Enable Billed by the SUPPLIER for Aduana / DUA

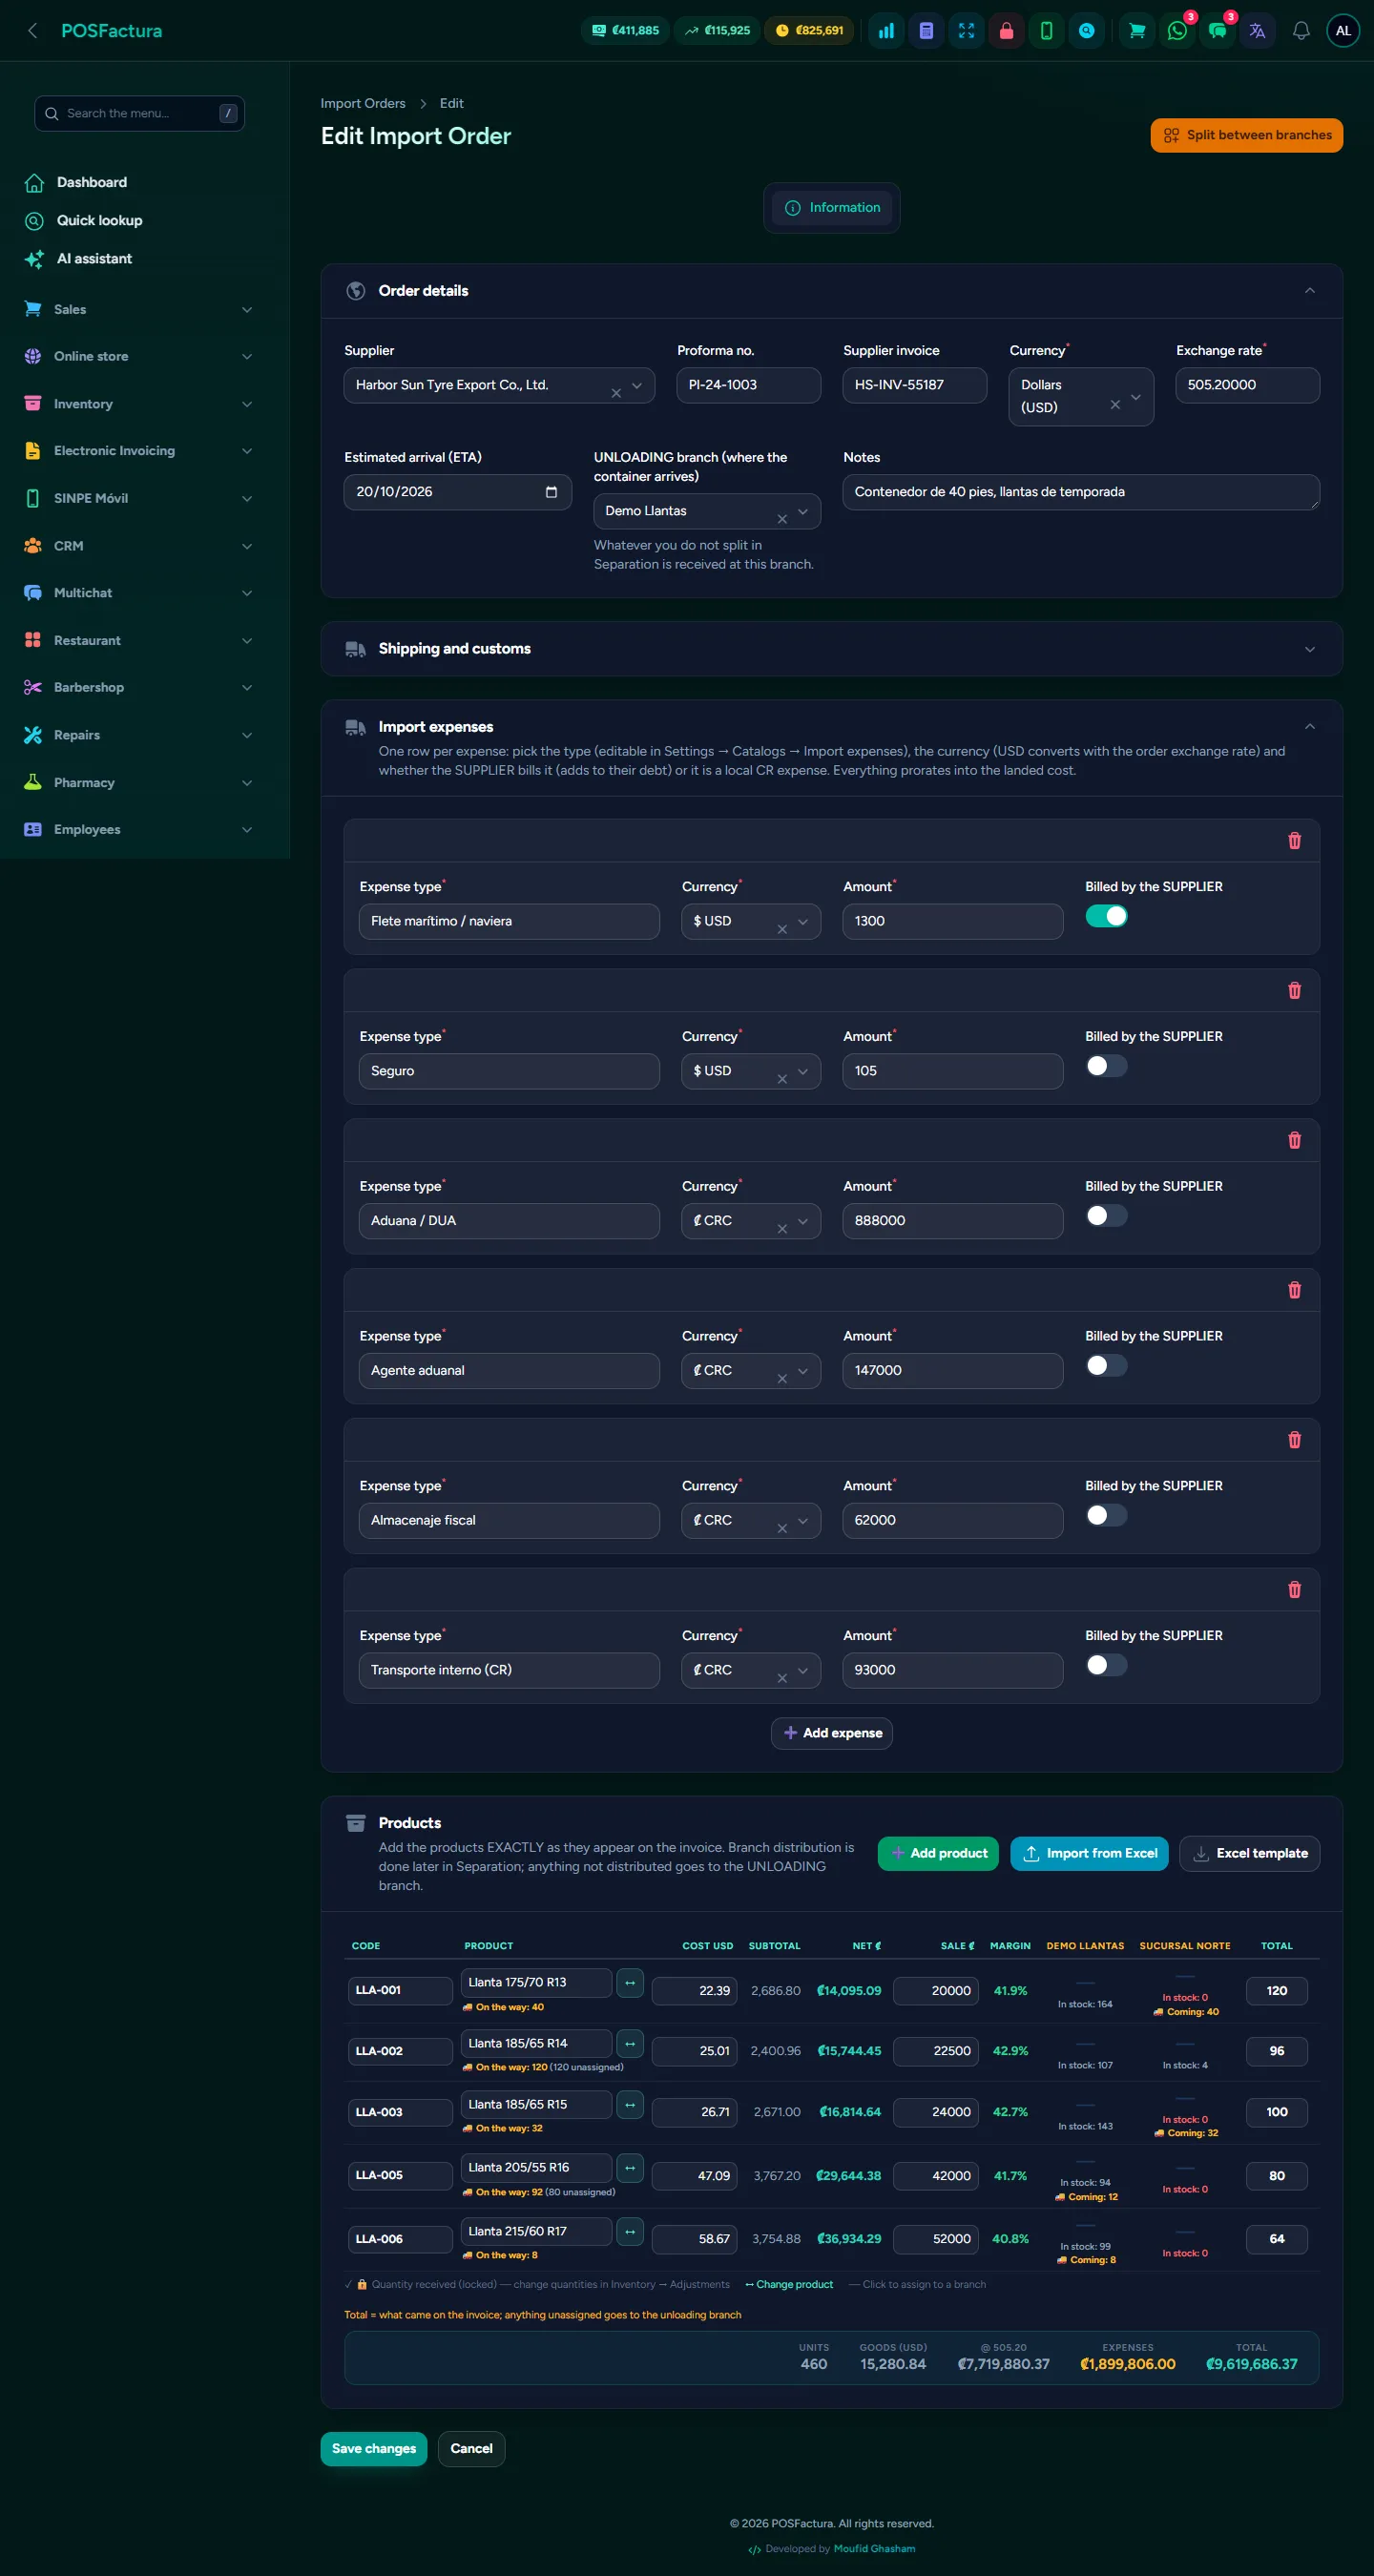coord(1106,1215)
